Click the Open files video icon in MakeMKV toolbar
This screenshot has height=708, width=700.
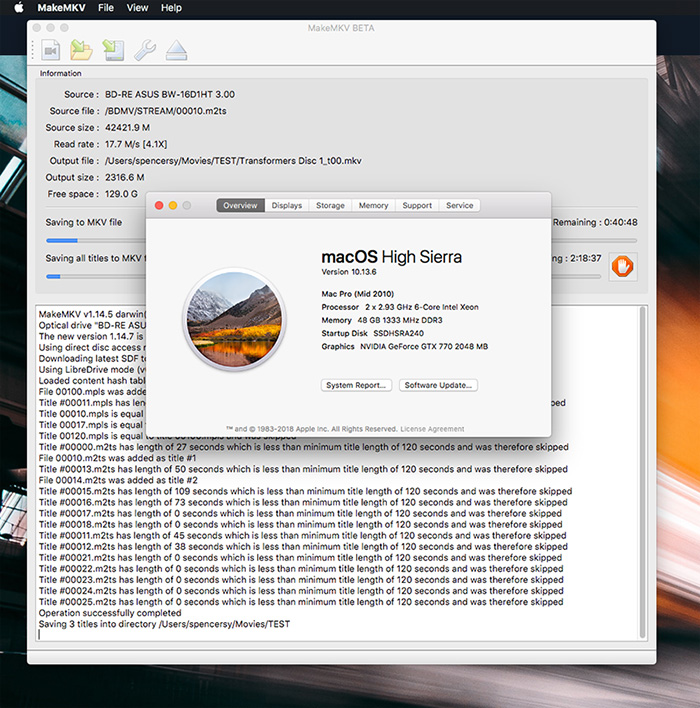(x=51, y=50)
